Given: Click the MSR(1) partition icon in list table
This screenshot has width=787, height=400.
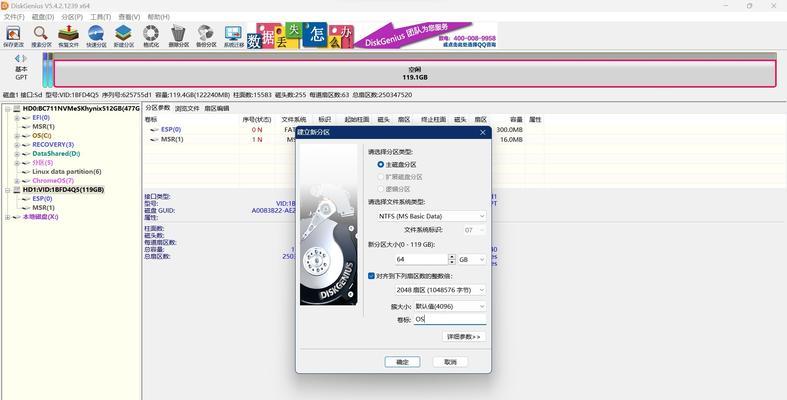Looking at the screenshot, I should click(x=155, y=140).
